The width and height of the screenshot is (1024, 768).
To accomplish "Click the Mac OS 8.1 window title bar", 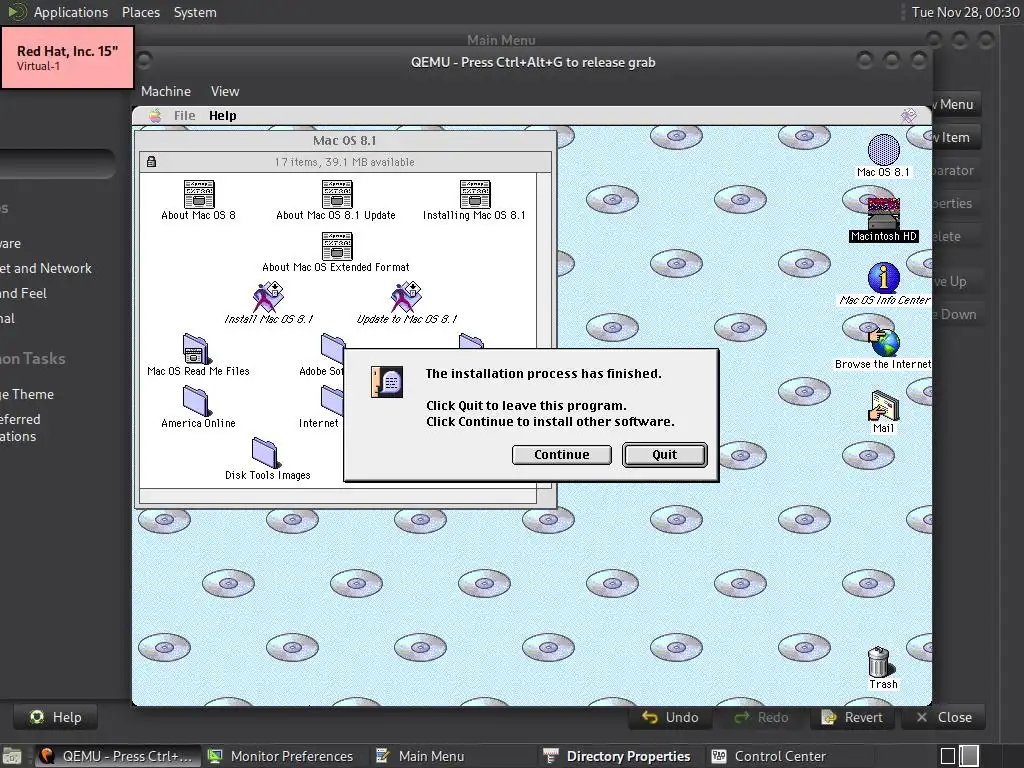I will [x=345, y=140].
